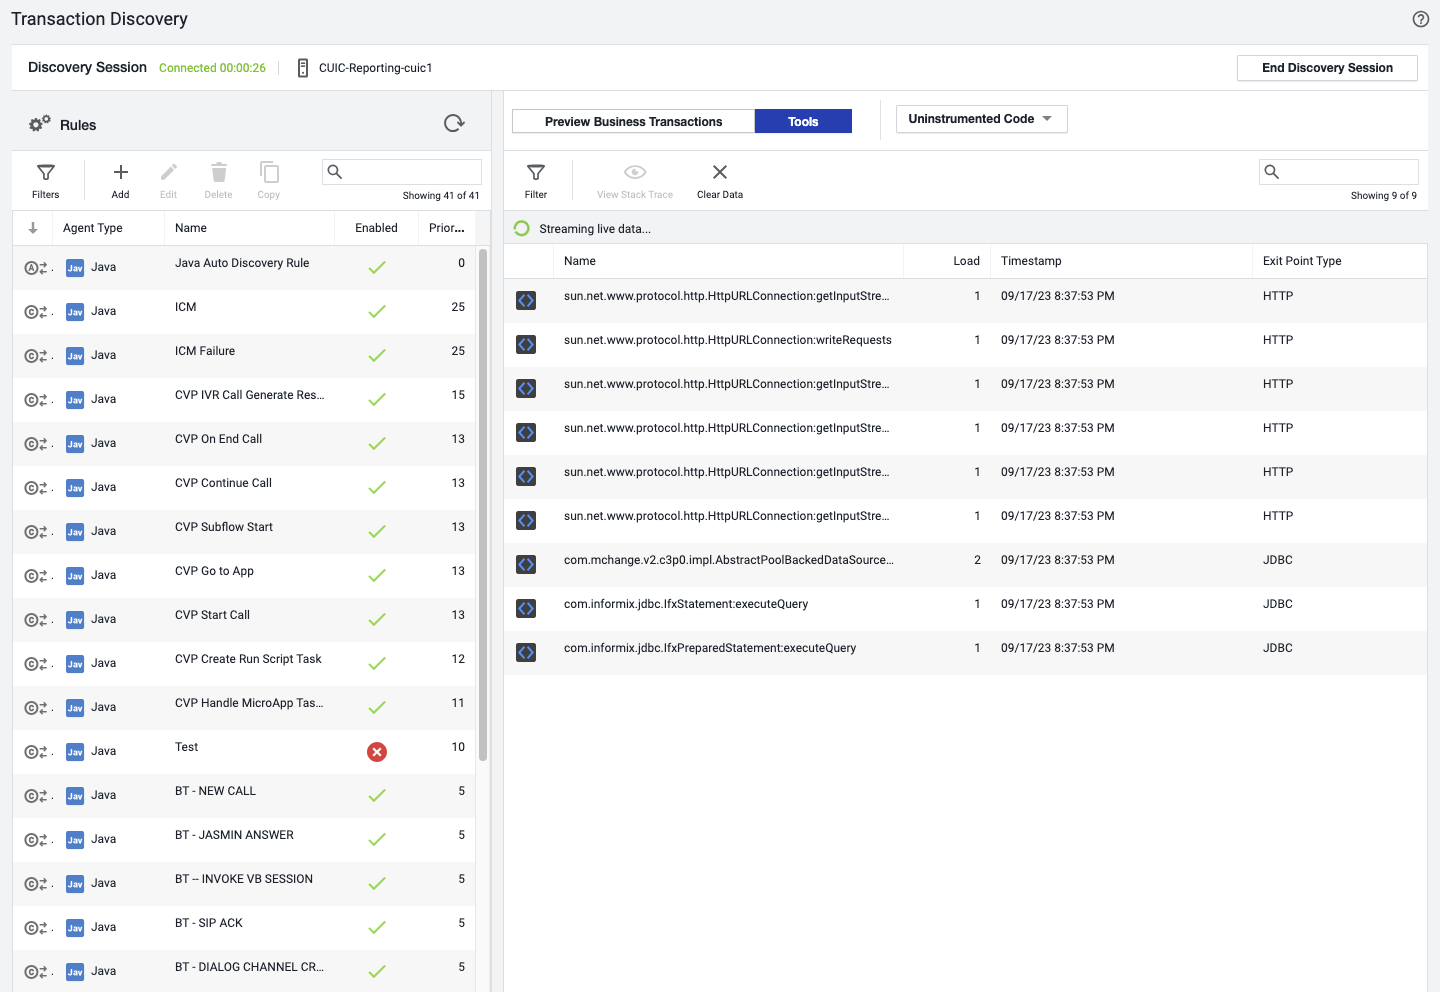This screenshot has height=992, width=1440.
Task: Click rule type icon in Test row
Action: [37, 752]
